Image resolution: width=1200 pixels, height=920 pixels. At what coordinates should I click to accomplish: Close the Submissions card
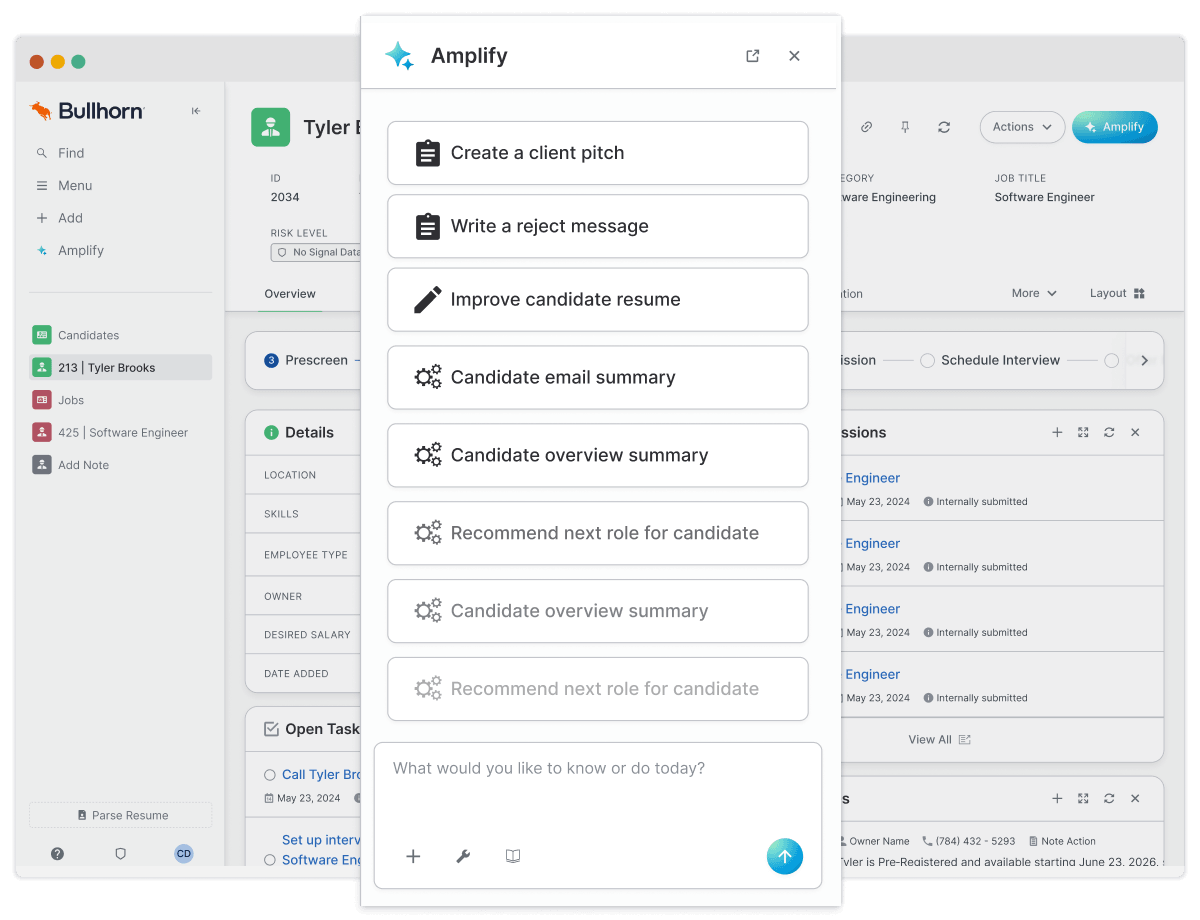(1135, 432)
